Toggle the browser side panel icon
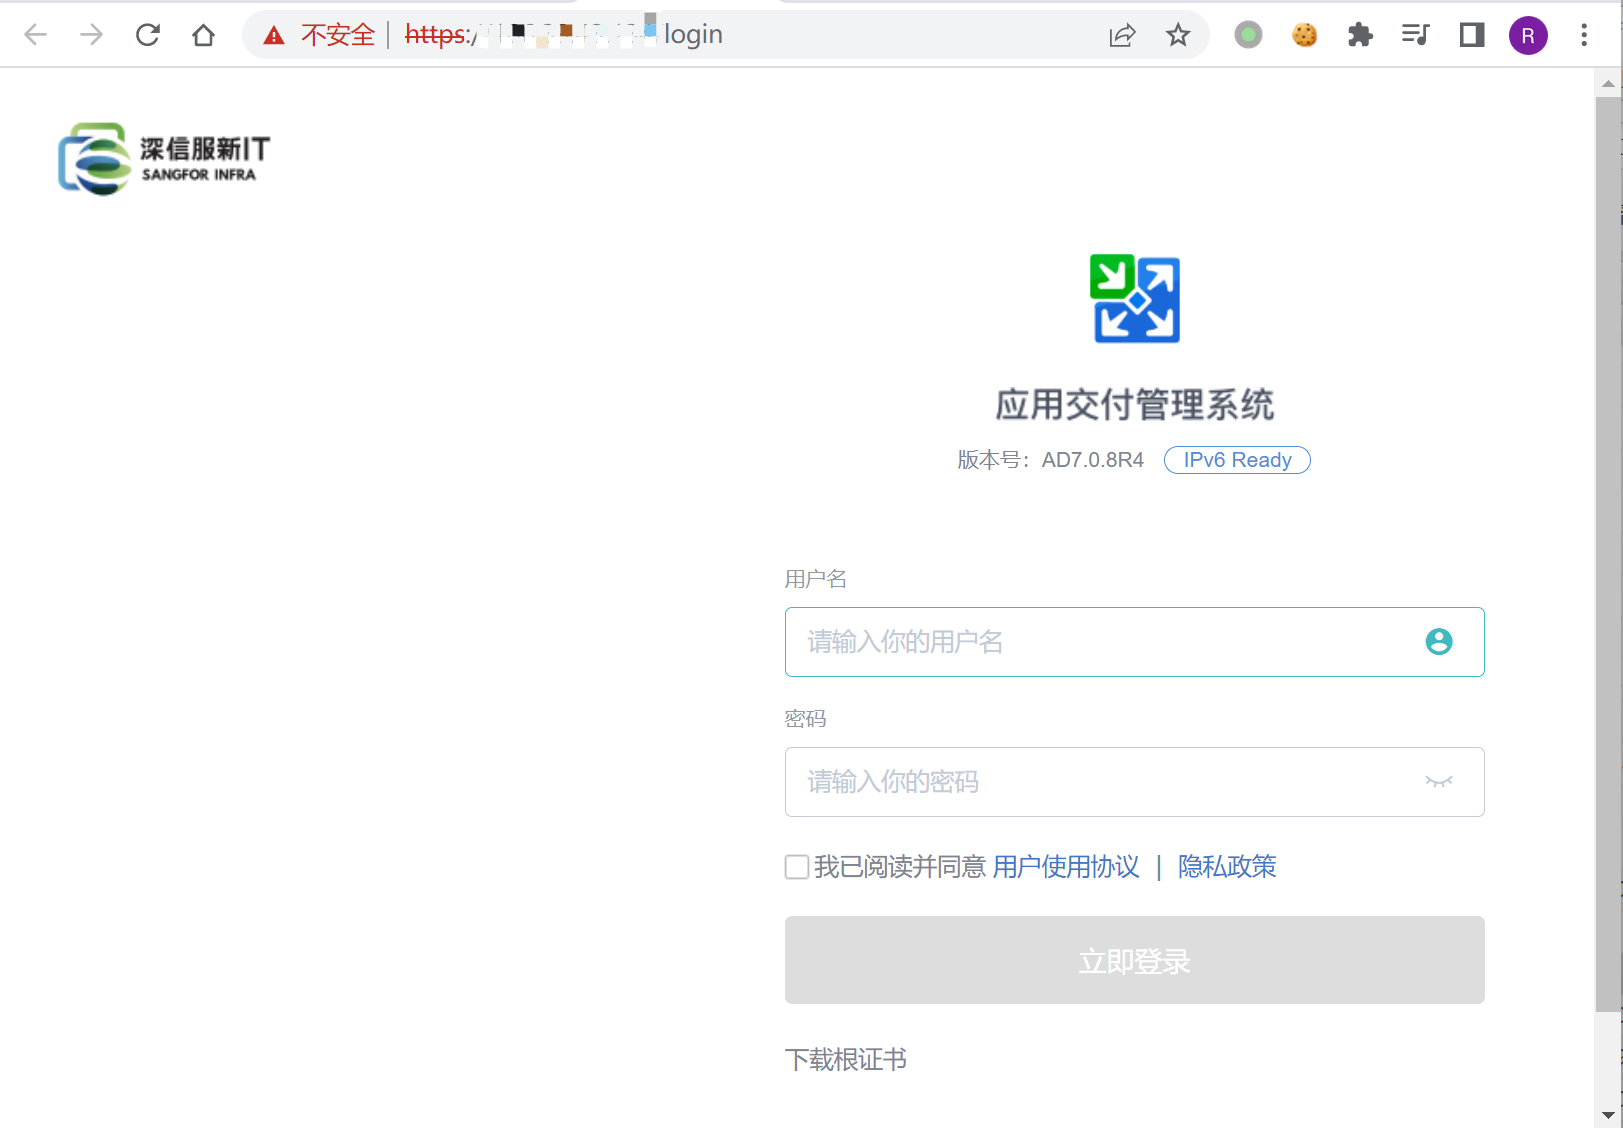 tap(1471, 35)
